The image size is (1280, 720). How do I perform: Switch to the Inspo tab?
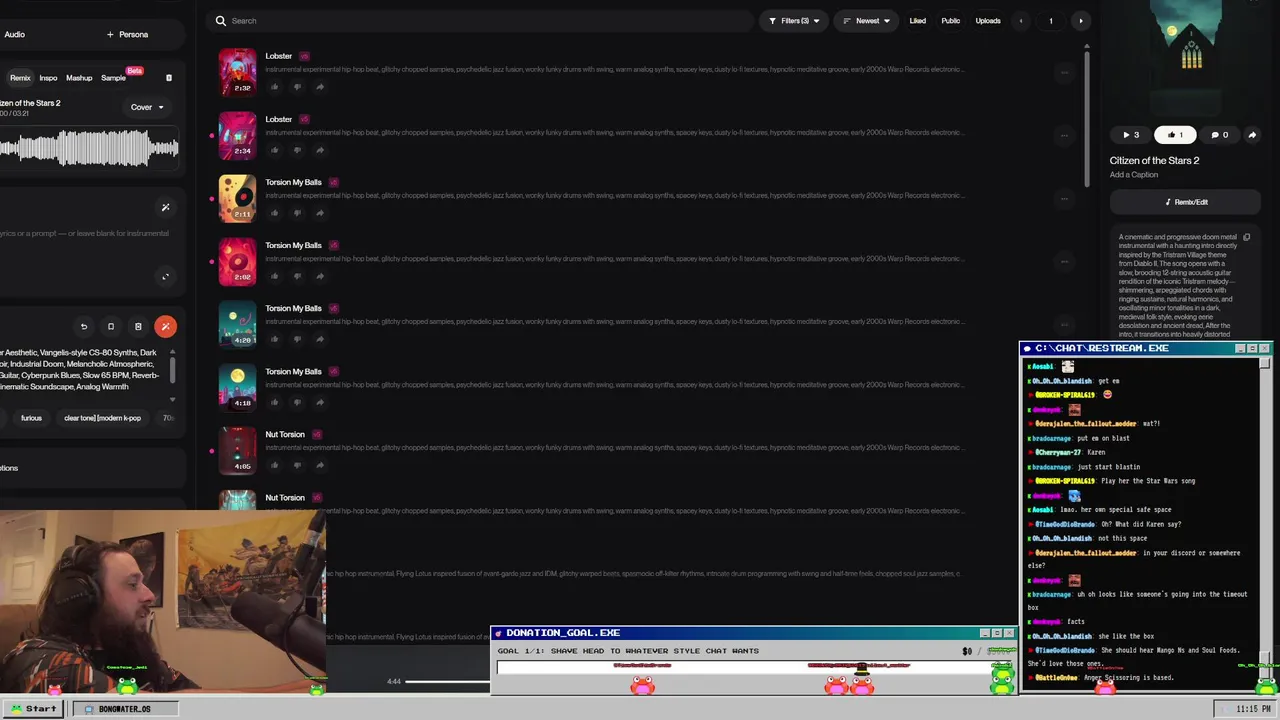[48, 78]
